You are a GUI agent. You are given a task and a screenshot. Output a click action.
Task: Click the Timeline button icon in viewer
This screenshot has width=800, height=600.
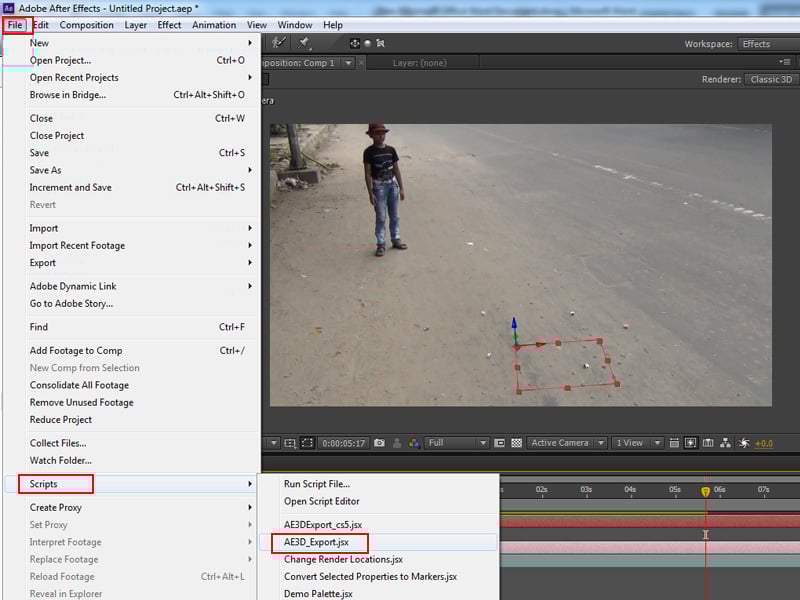pyautogui.click(x=708, y=443)
